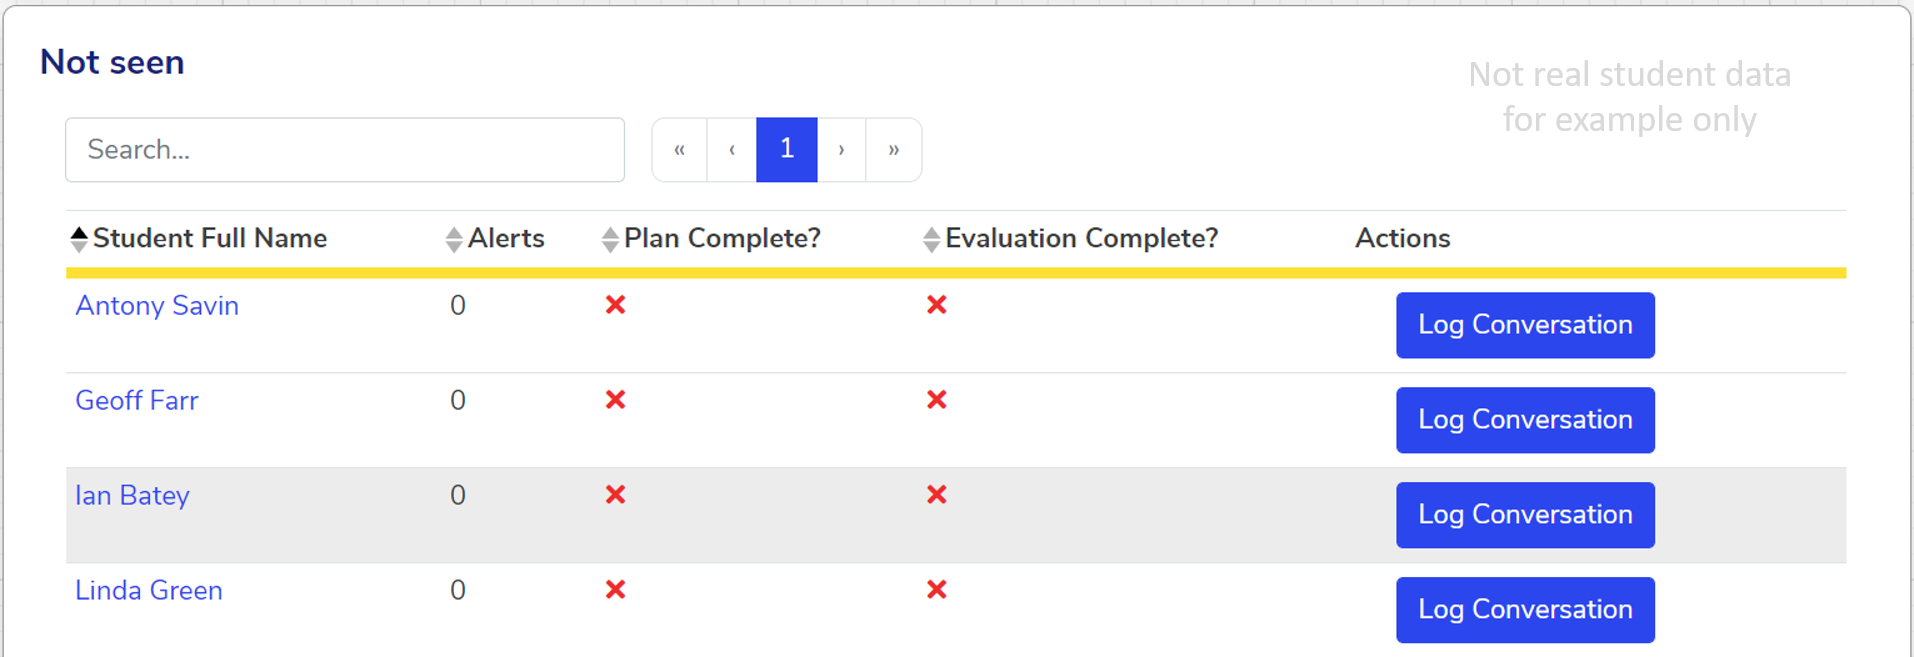Open Antony Savin's student profile
Image resolution: width=1914 pixels, height=657 pixels.
pos(157,306)
